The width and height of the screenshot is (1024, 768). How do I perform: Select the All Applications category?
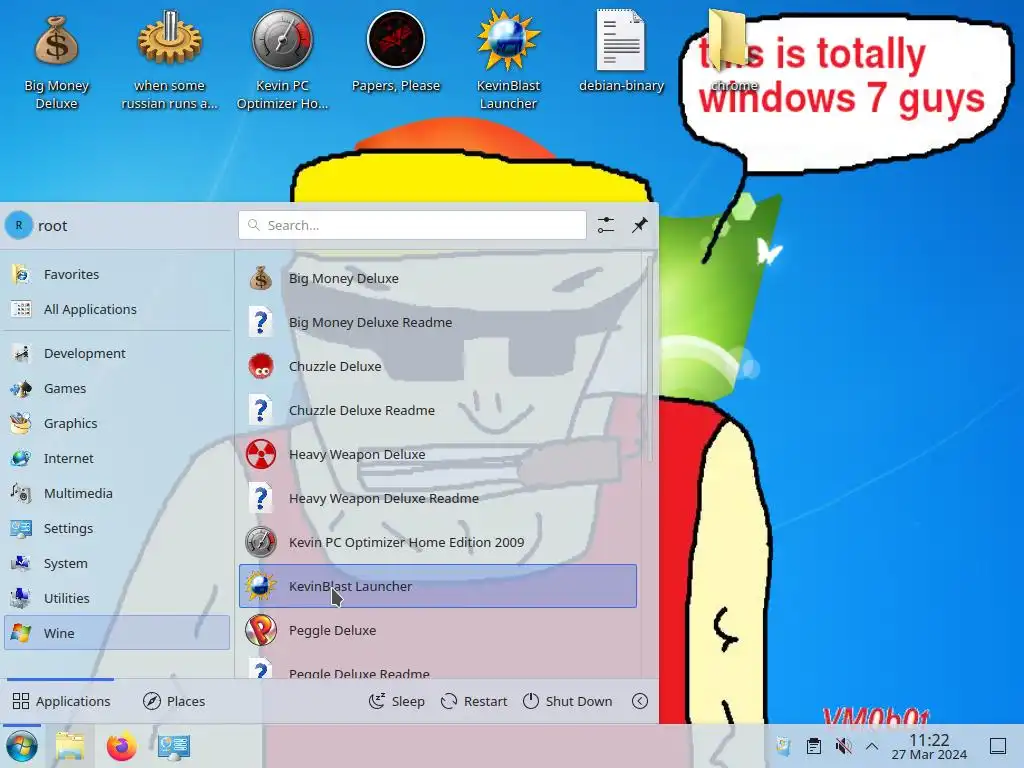click(117, 309)
